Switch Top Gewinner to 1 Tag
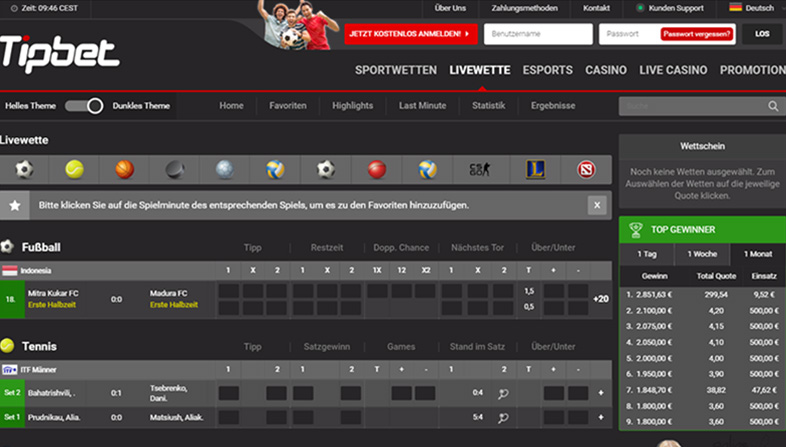The image size is (786, 447). click(x=647, y=254)
